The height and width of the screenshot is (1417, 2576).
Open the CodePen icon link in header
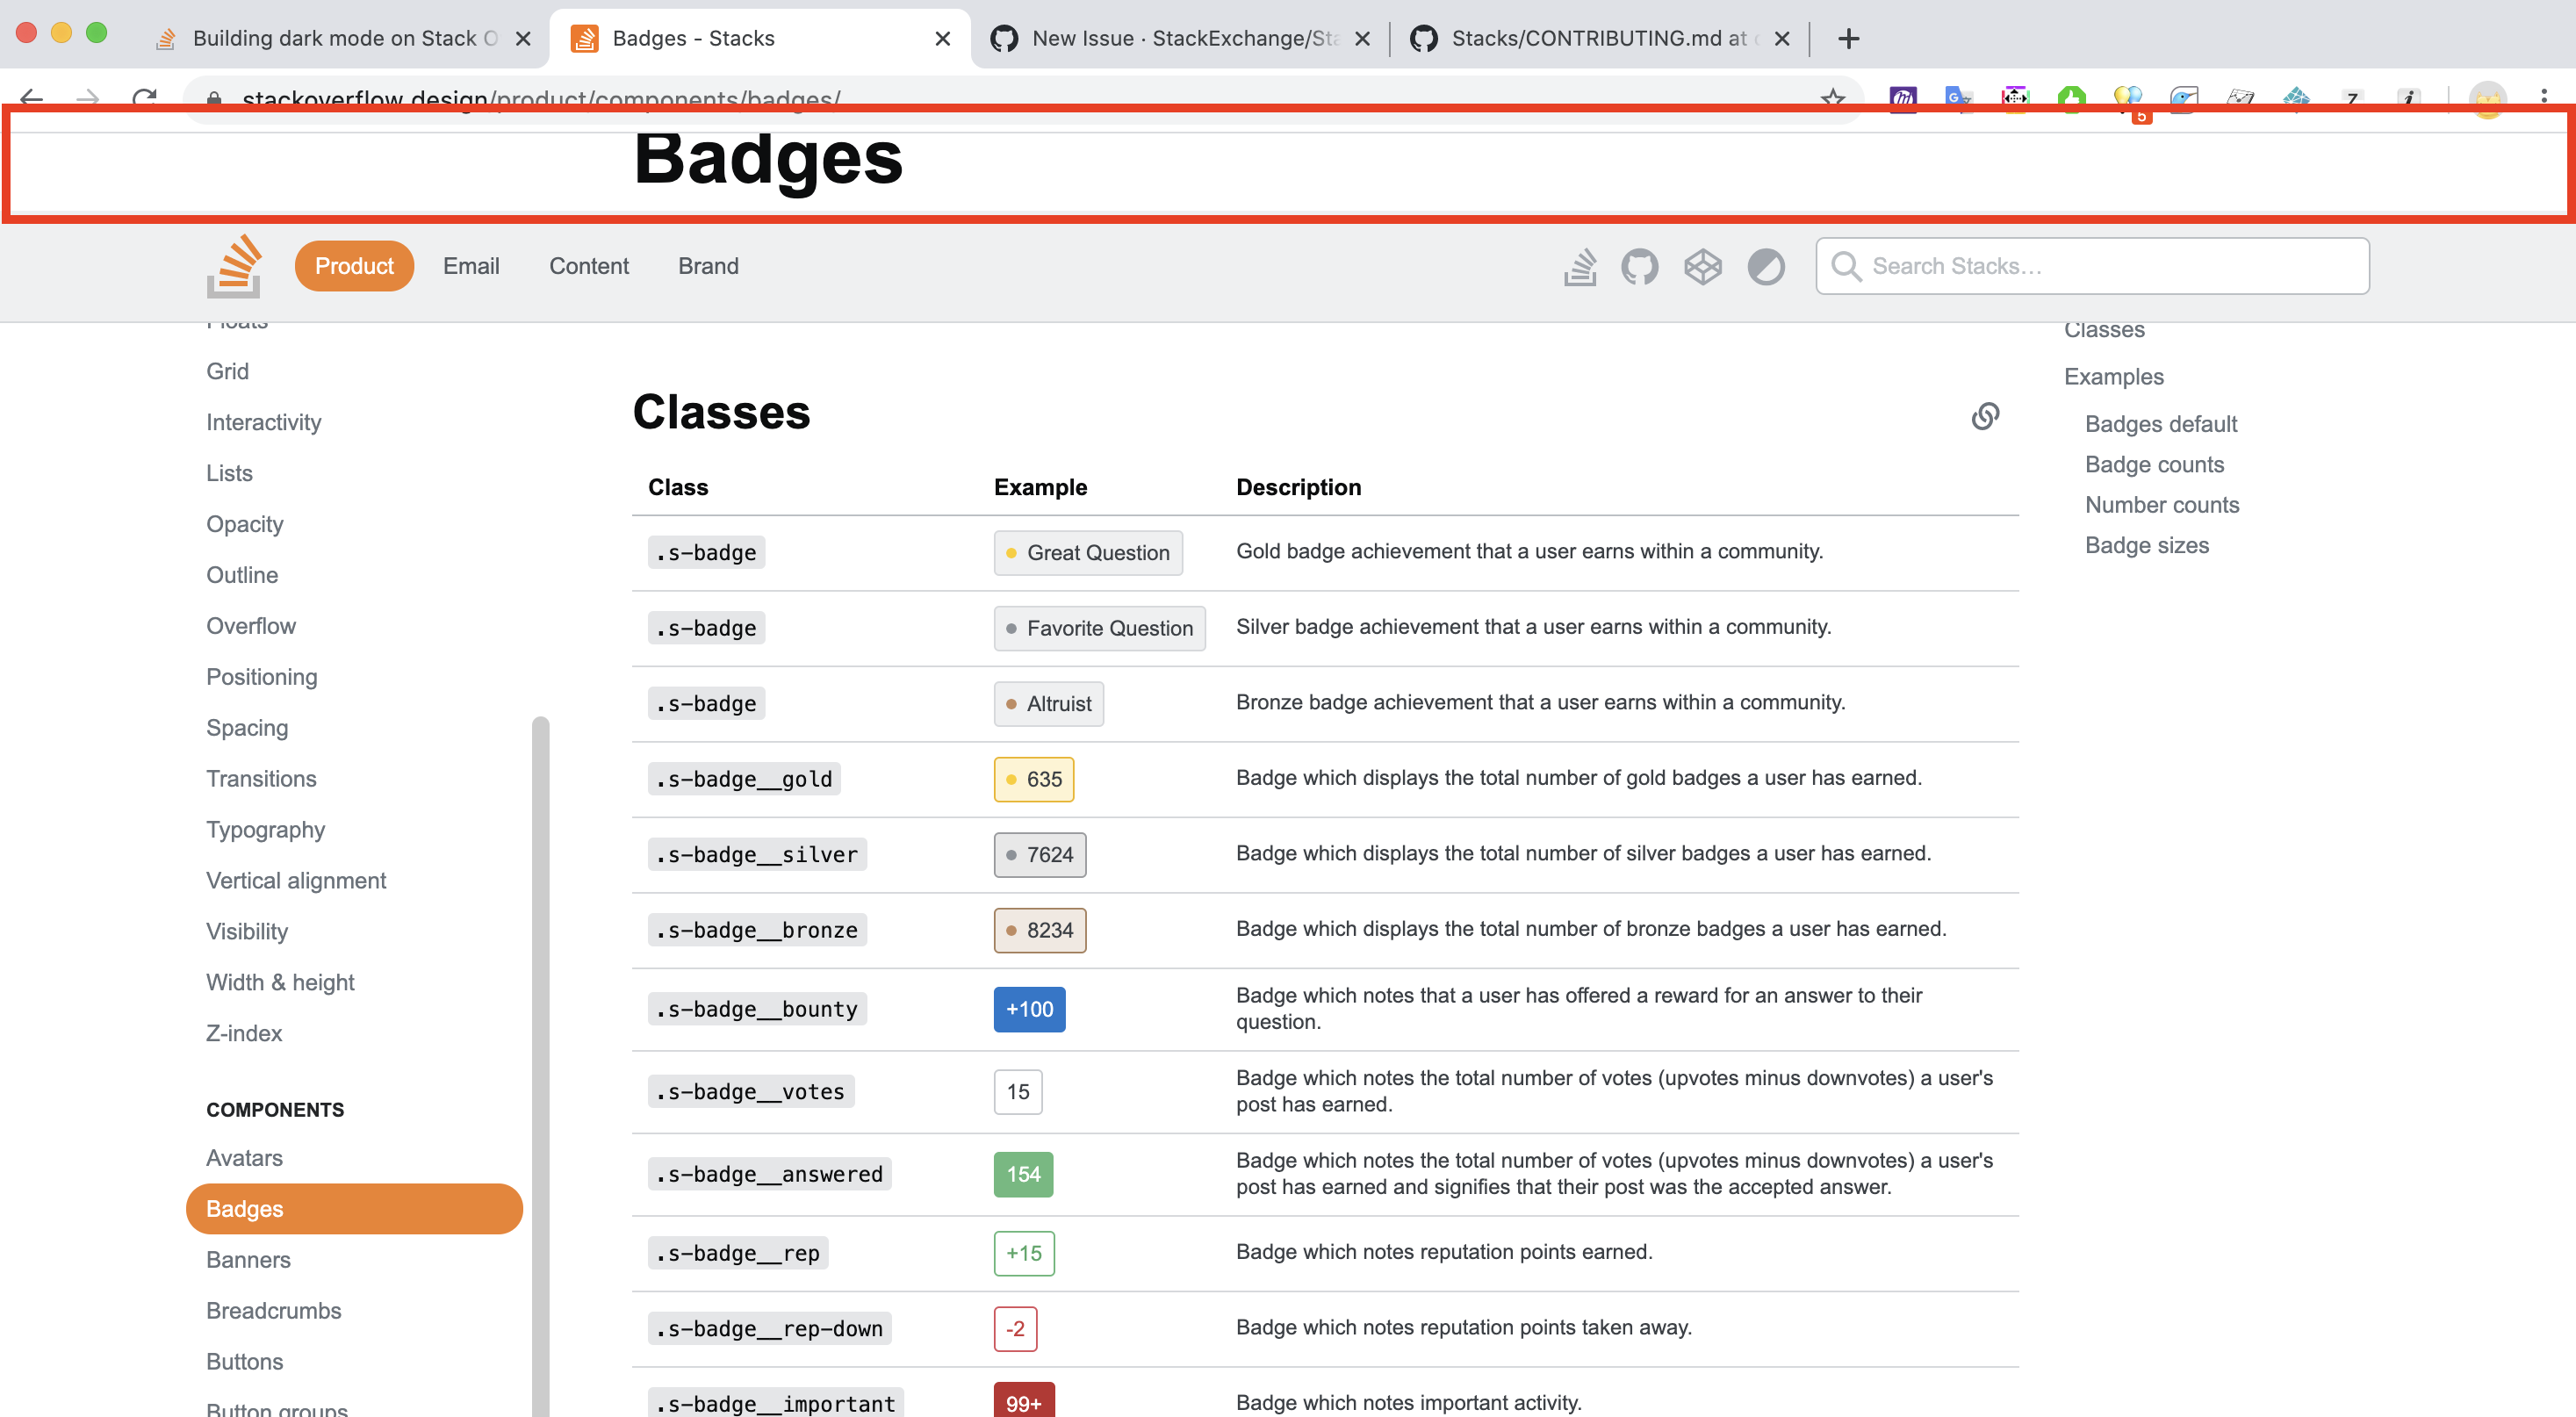coord(1702,267)
